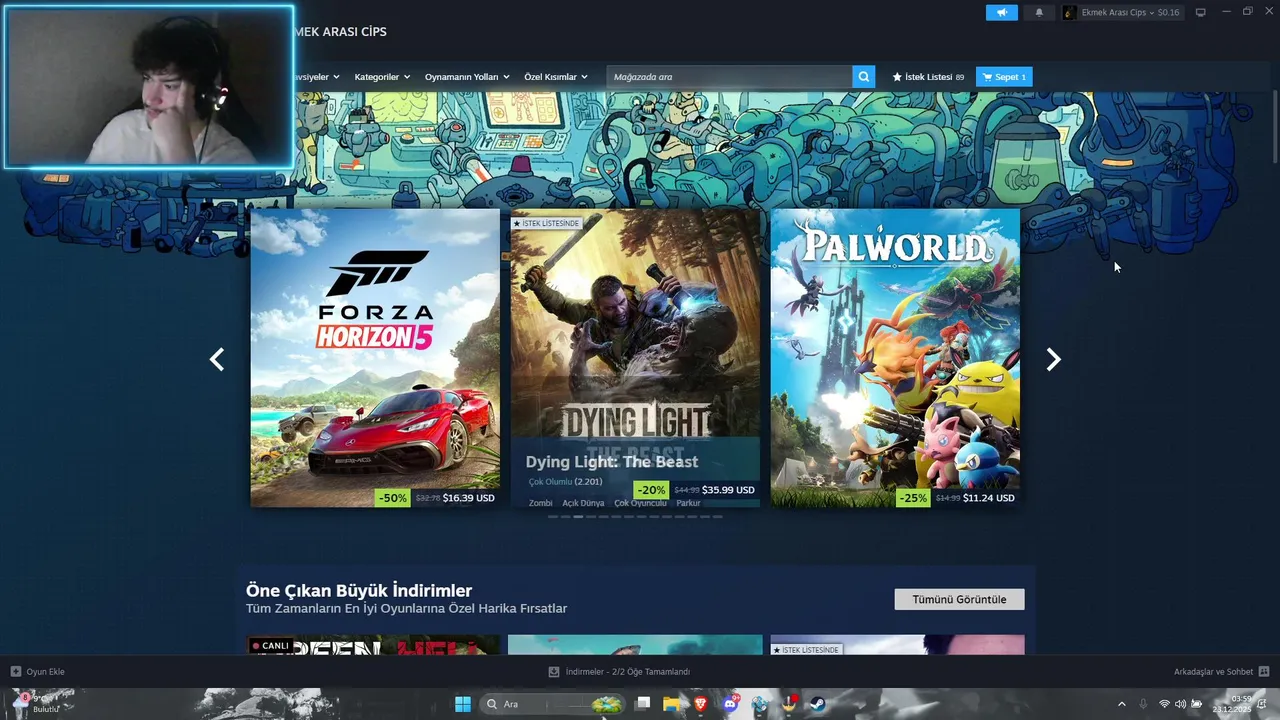This screenshot has width=1280, height=720.
Task: Click the $35.99 USD Dying Light price
Action: pos(728,490)
